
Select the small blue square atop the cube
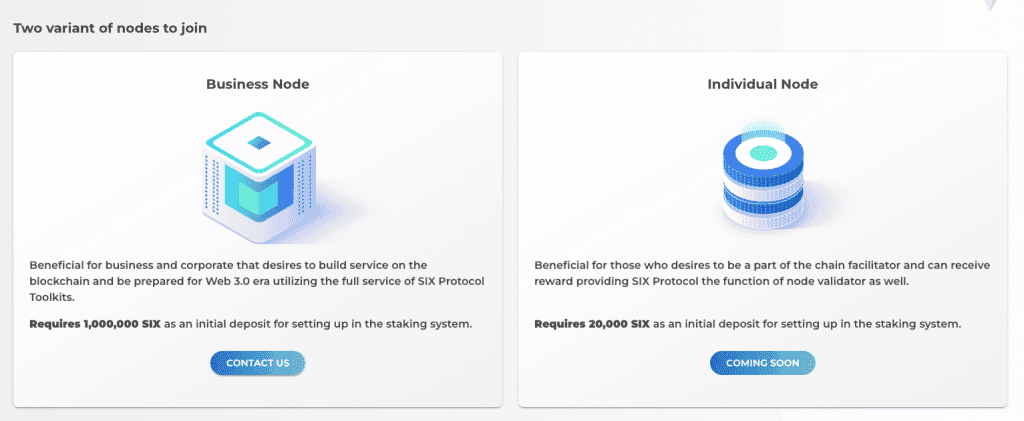click(x=259, y=142)
